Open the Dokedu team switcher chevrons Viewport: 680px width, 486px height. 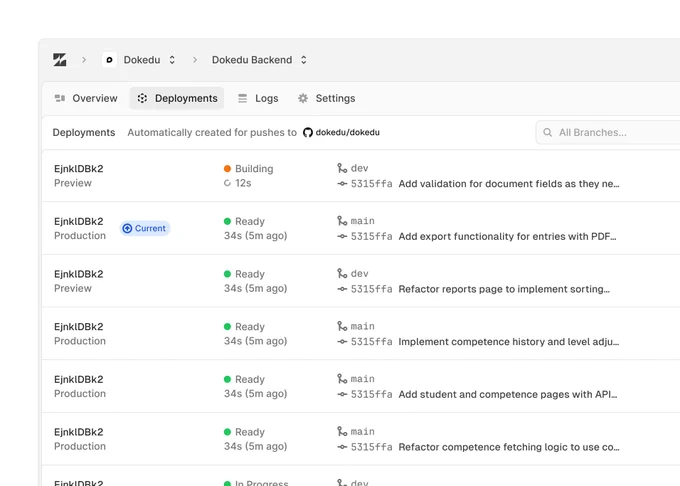point(172,60)
